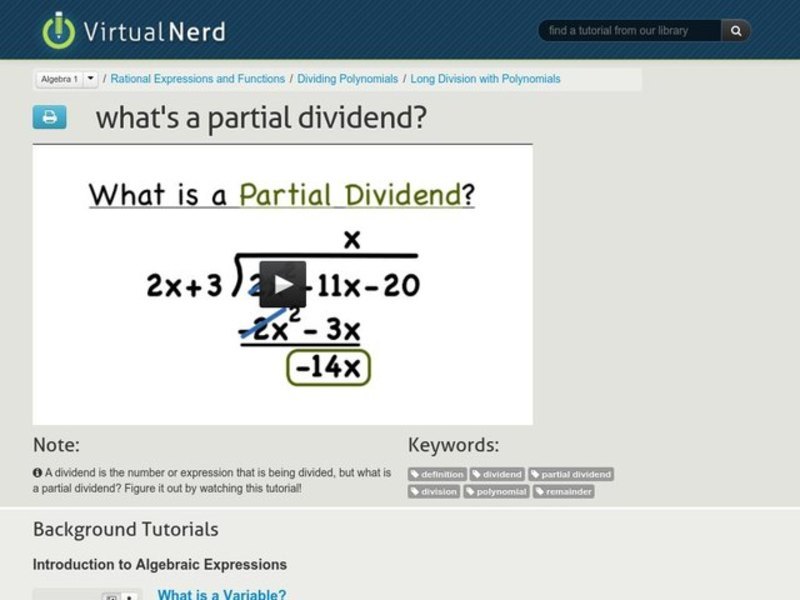Click the tutorial search input field

click(630, 30)
